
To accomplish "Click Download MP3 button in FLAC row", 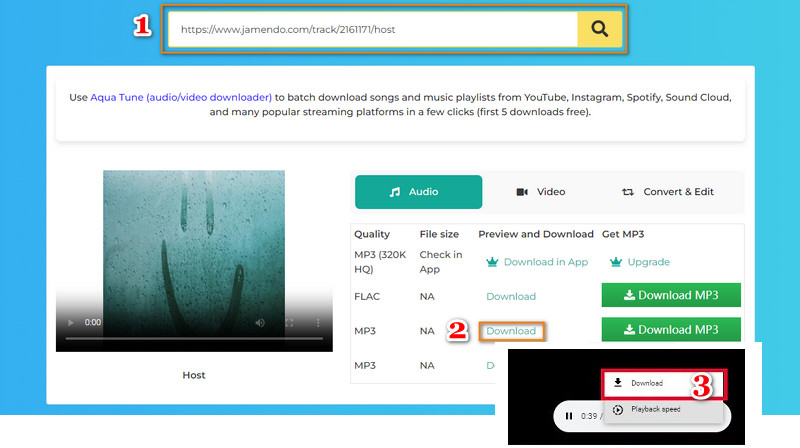I will 671,295.
